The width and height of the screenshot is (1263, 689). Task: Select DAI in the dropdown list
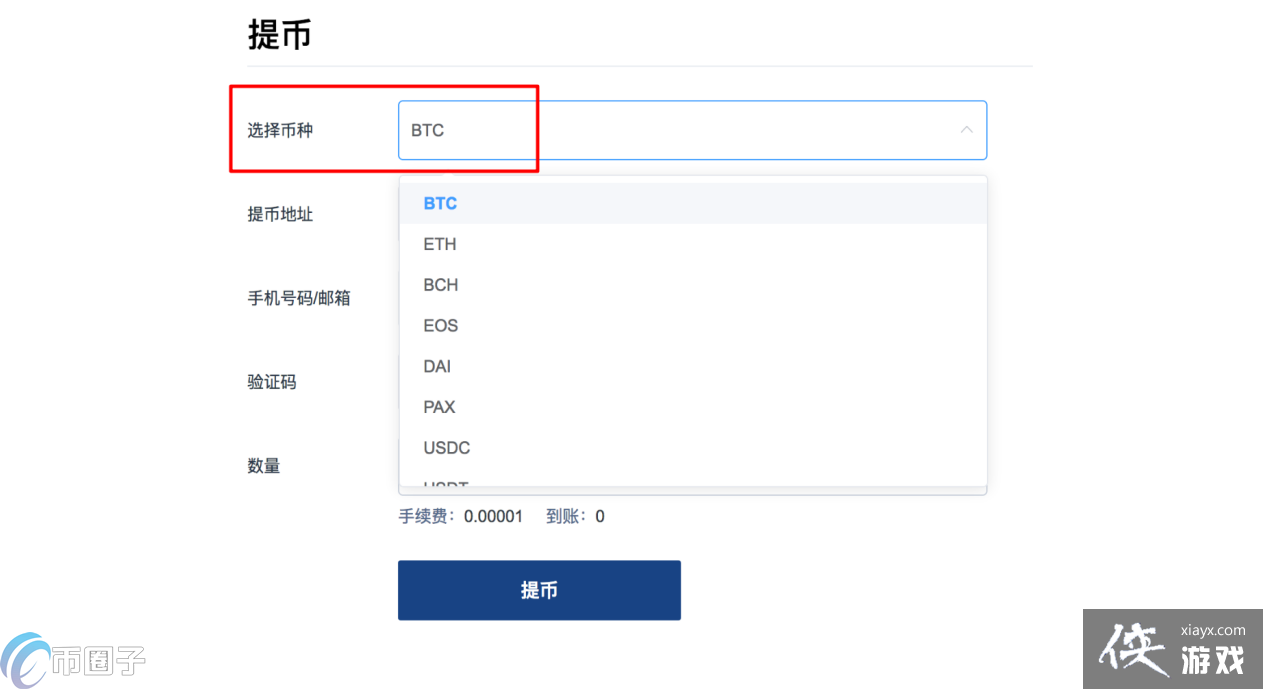pos(436,366)
